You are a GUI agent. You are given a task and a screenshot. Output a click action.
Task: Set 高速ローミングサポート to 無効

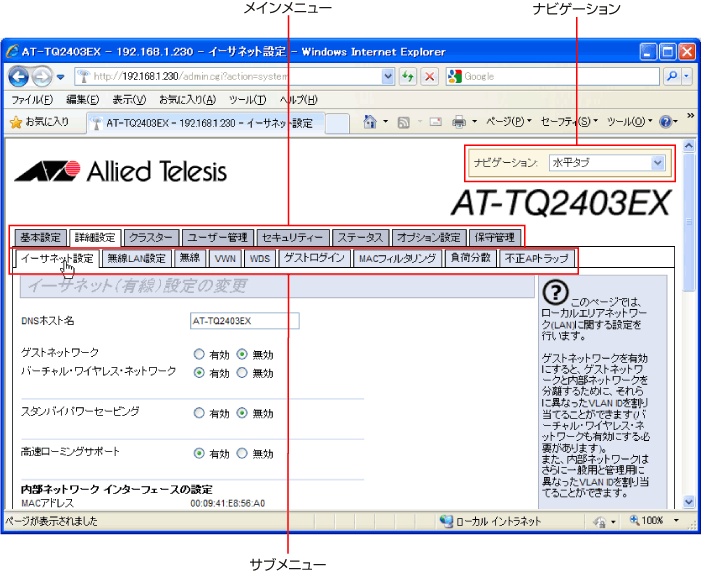[242, 453]
